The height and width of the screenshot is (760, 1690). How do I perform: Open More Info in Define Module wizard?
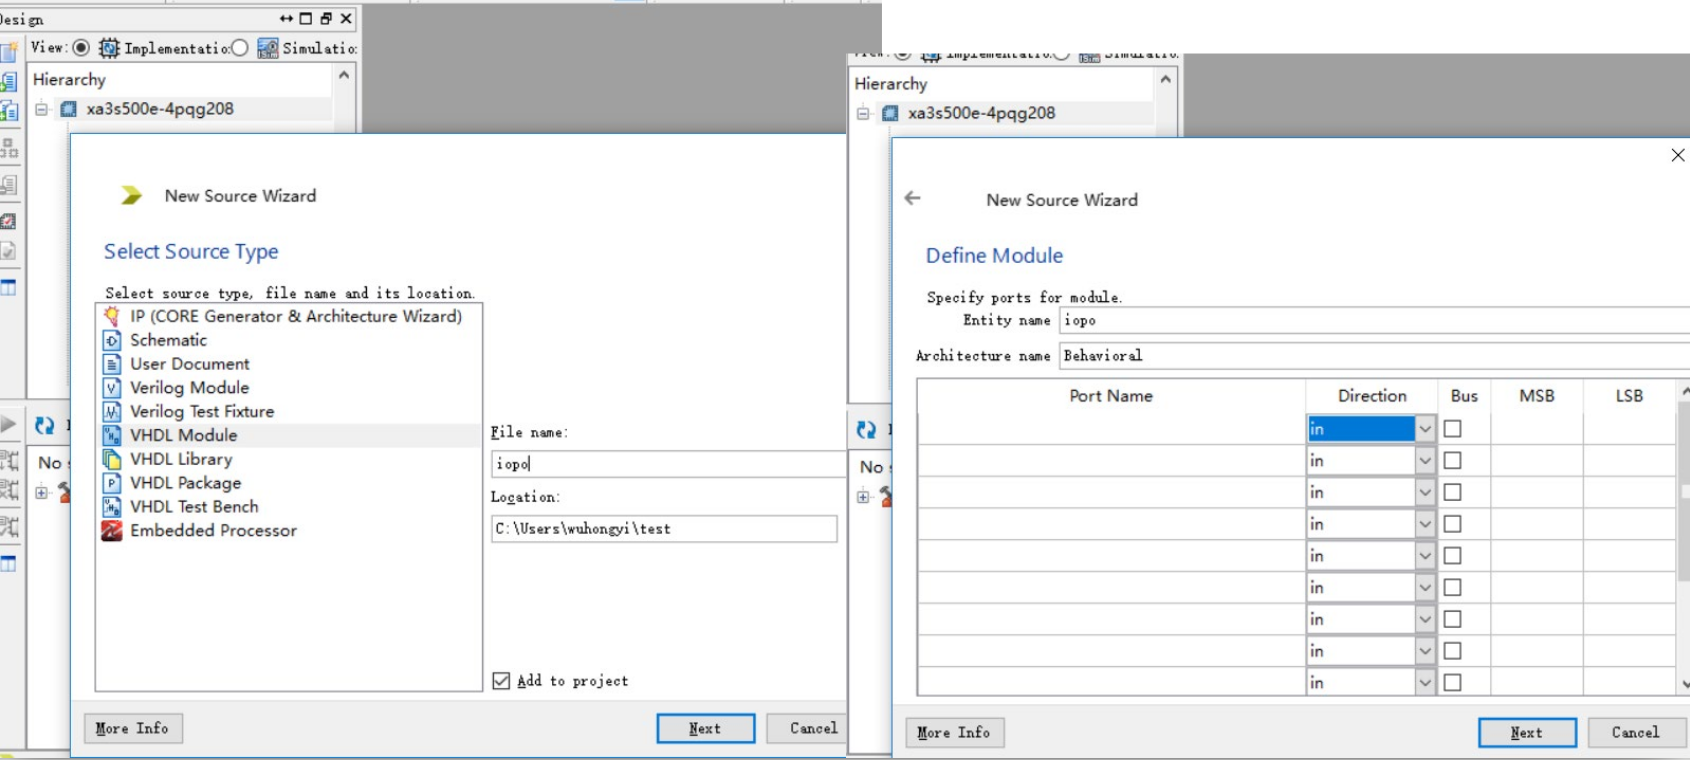pyautogui.click(x=955, y=732)
